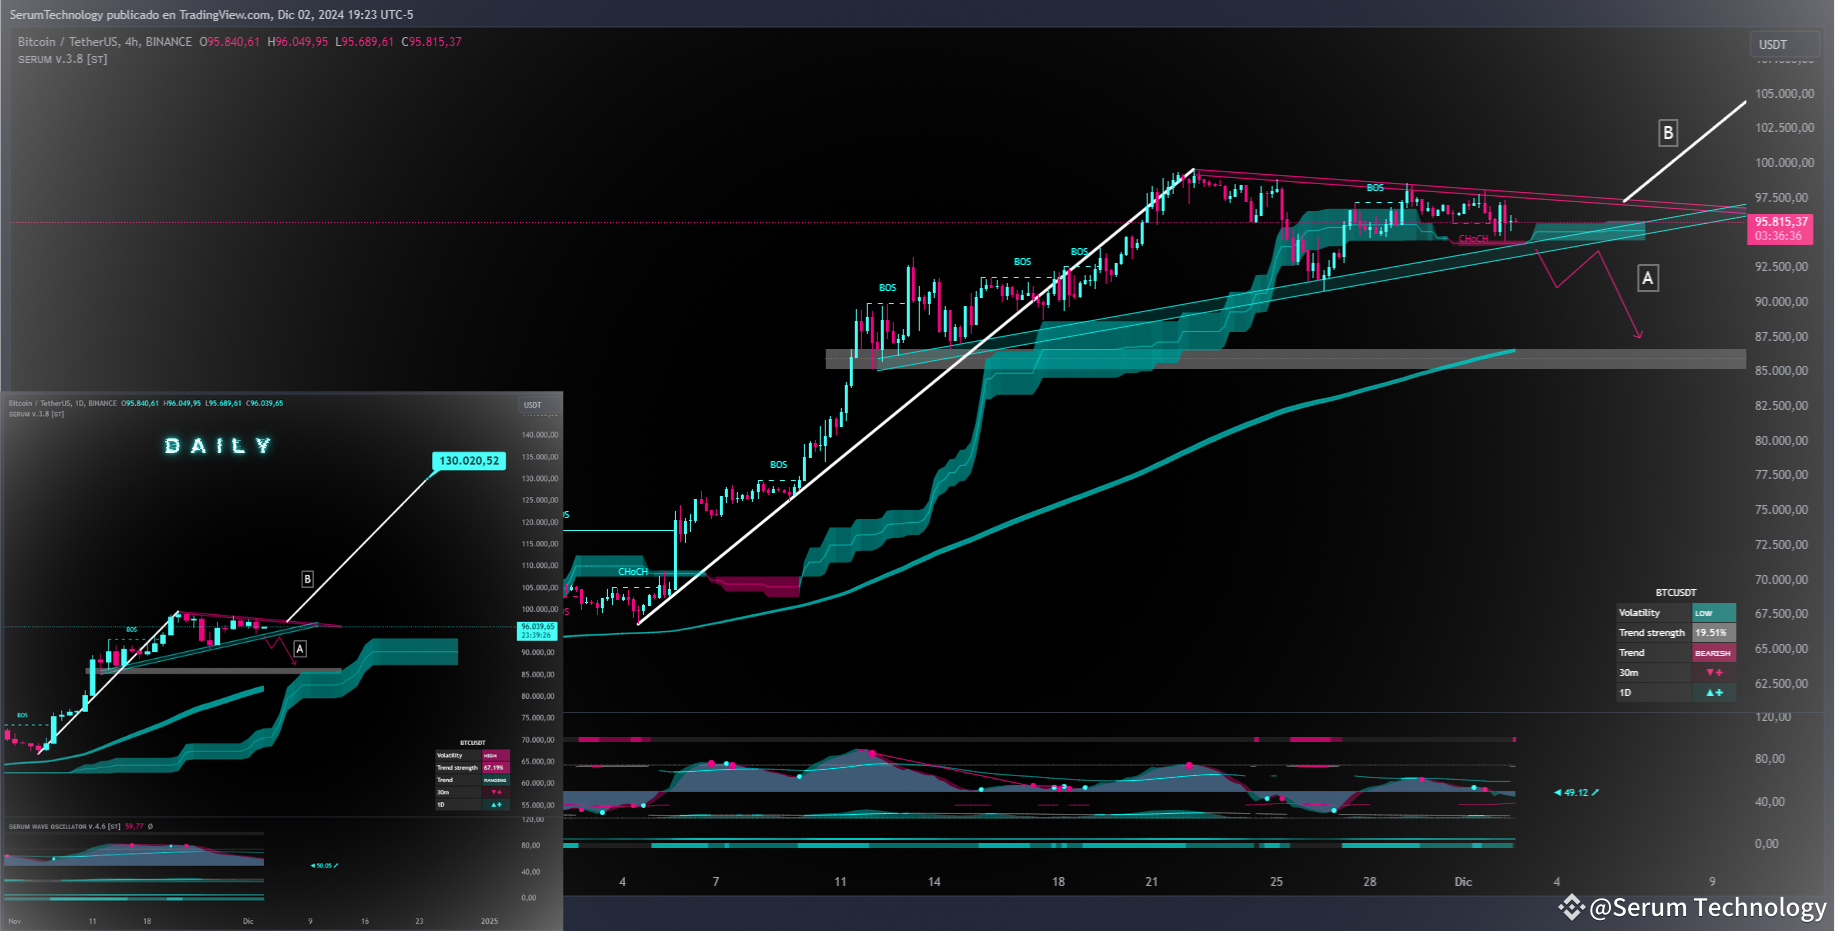Click the 72.500,00 price axis label

[1782, 545]
